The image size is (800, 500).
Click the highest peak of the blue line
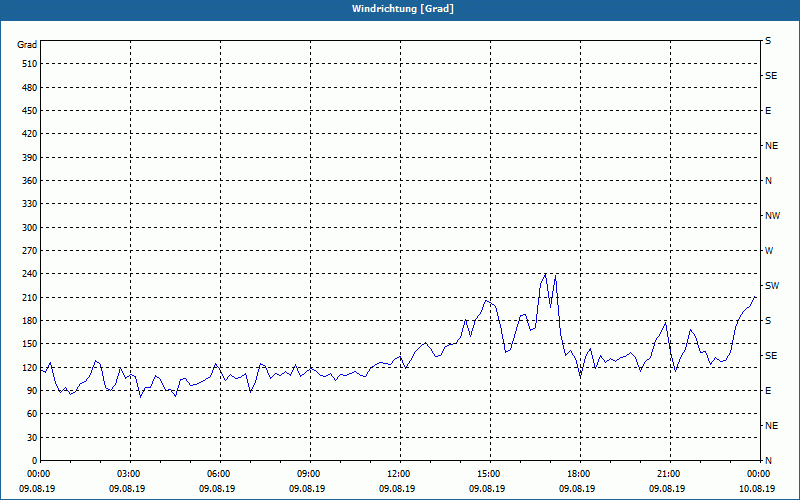(x=545, y=274)
